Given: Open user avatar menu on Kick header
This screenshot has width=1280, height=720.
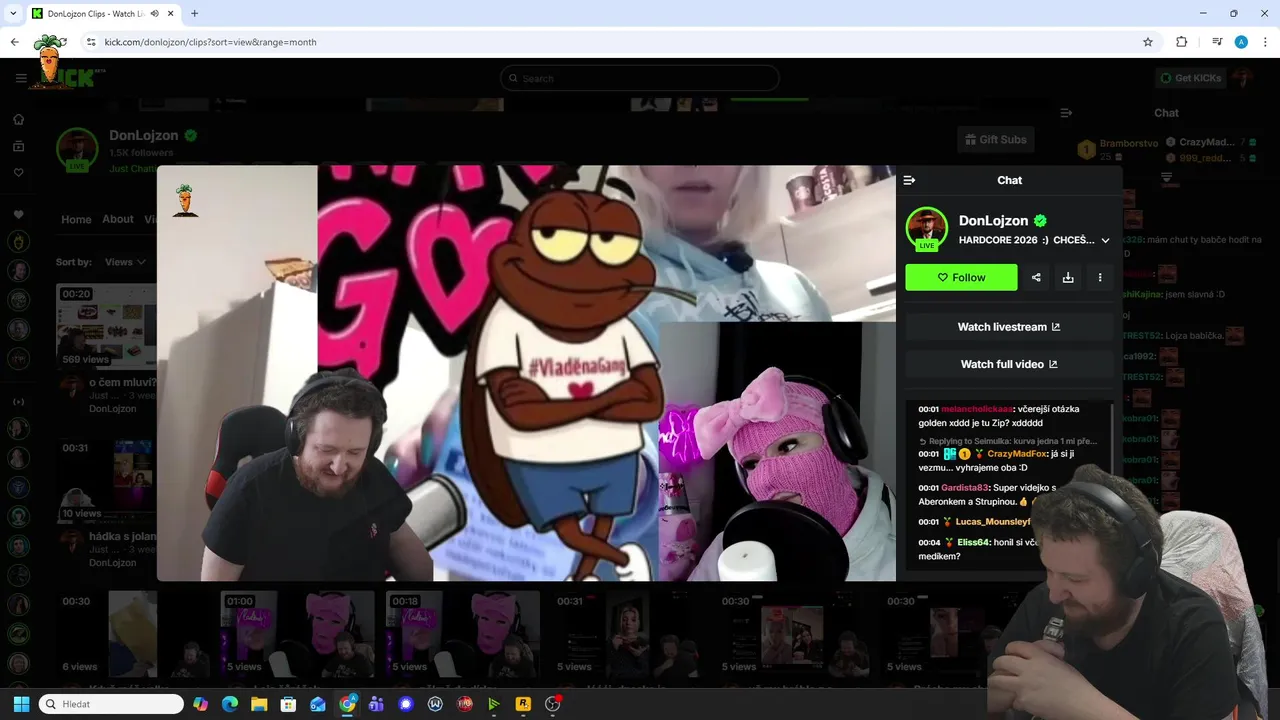Looking at the screenshot, I should coord(1243,78).
